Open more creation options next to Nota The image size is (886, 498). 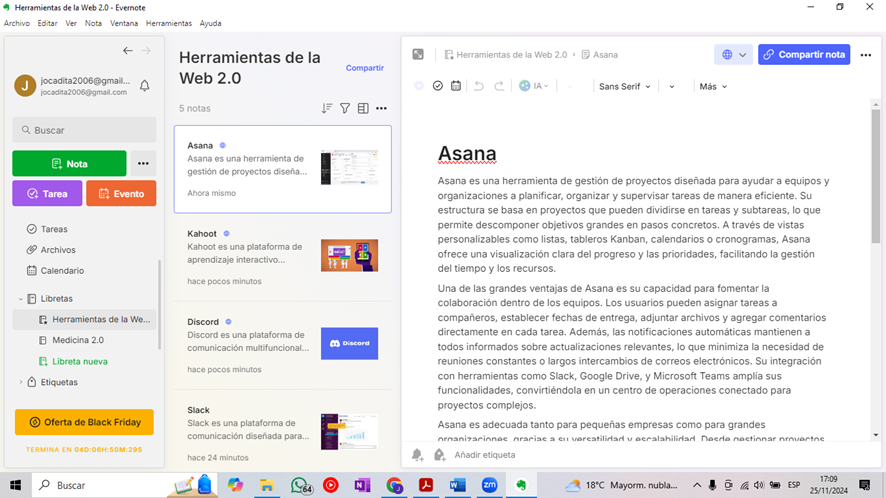point(143,163)
